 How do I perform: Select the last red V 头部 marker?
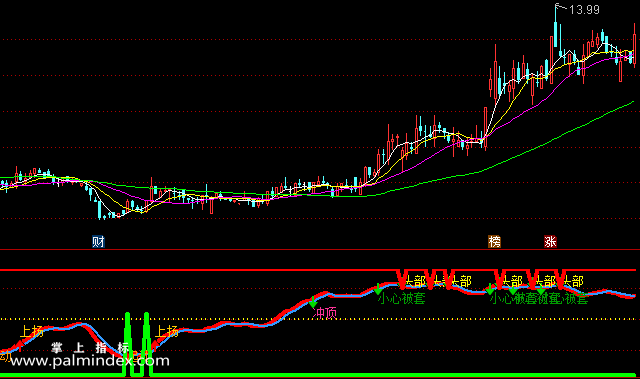click(560, 279)
